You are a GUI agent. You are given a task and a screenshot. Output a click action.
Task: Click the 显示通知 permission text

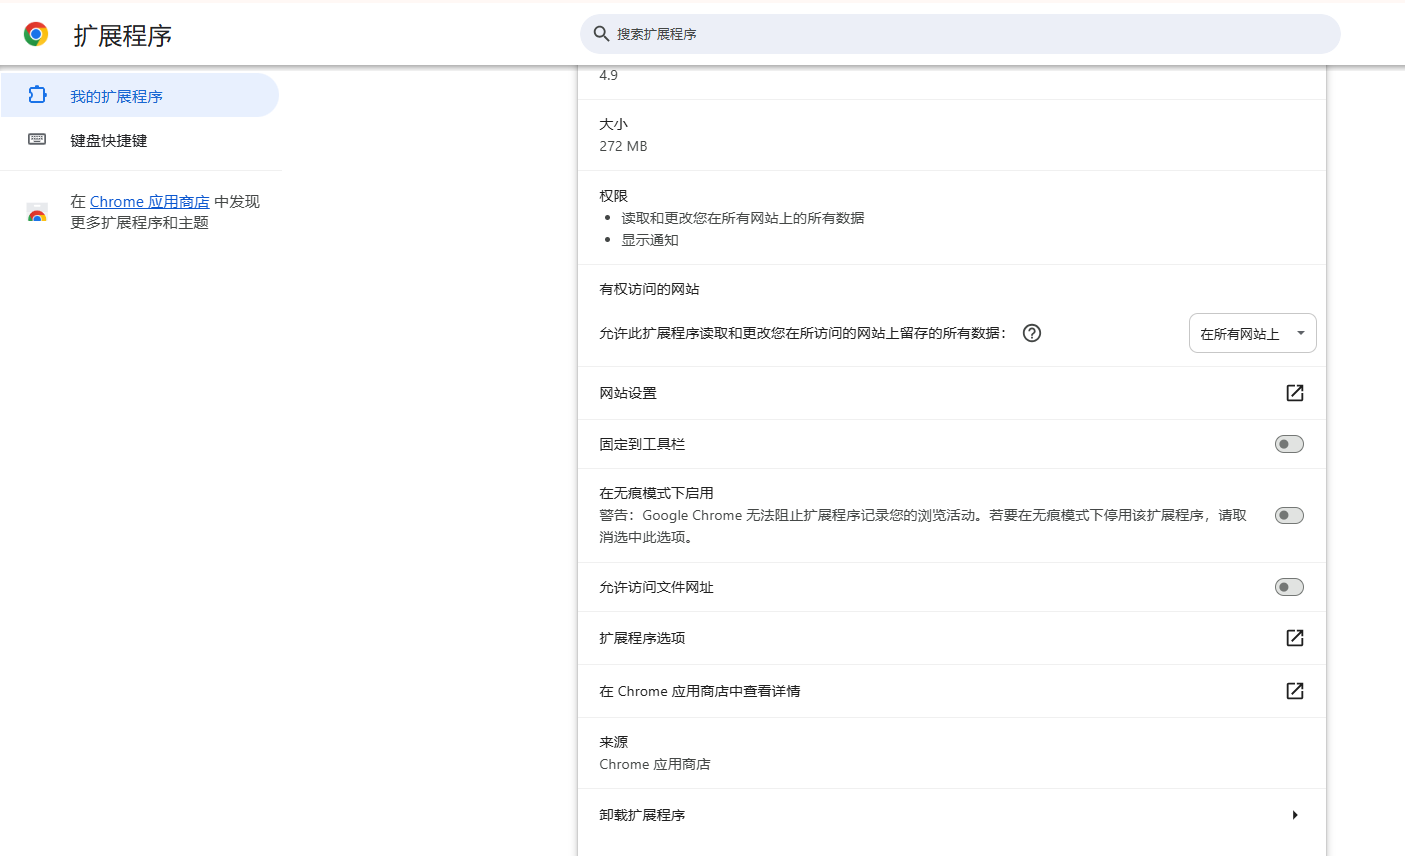coord(650,240)
